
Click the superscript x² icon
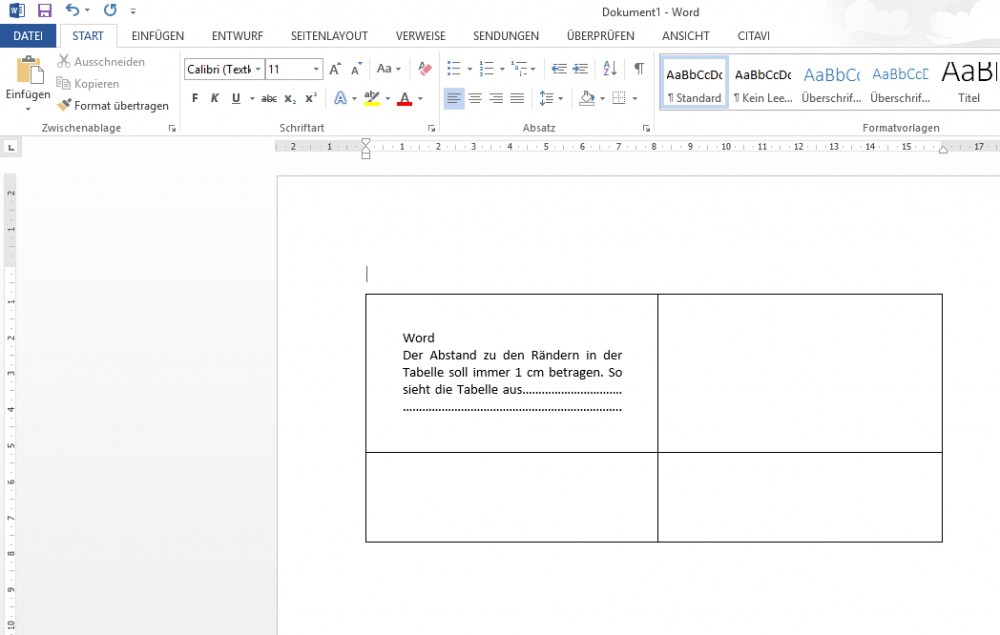pos(311,99)
